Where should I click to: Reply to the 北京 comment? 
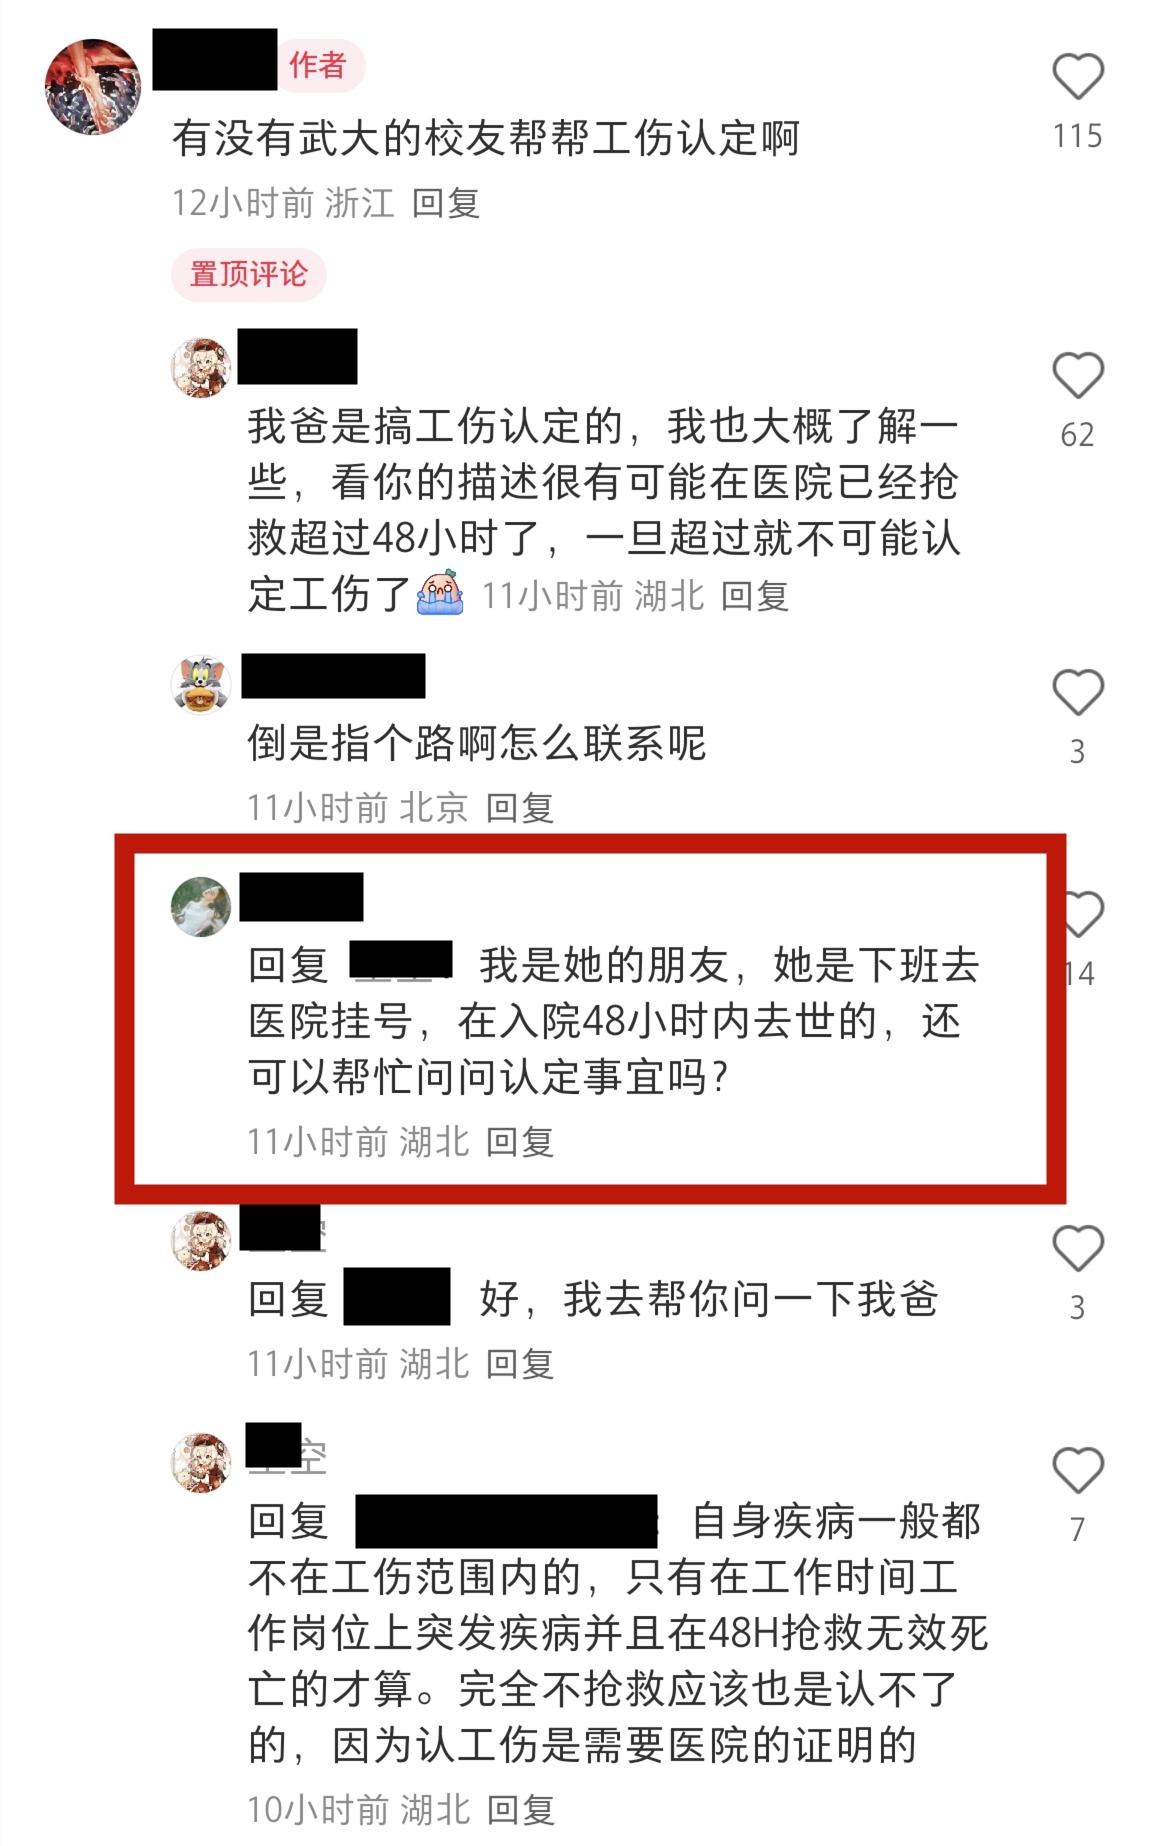[520, 808]
